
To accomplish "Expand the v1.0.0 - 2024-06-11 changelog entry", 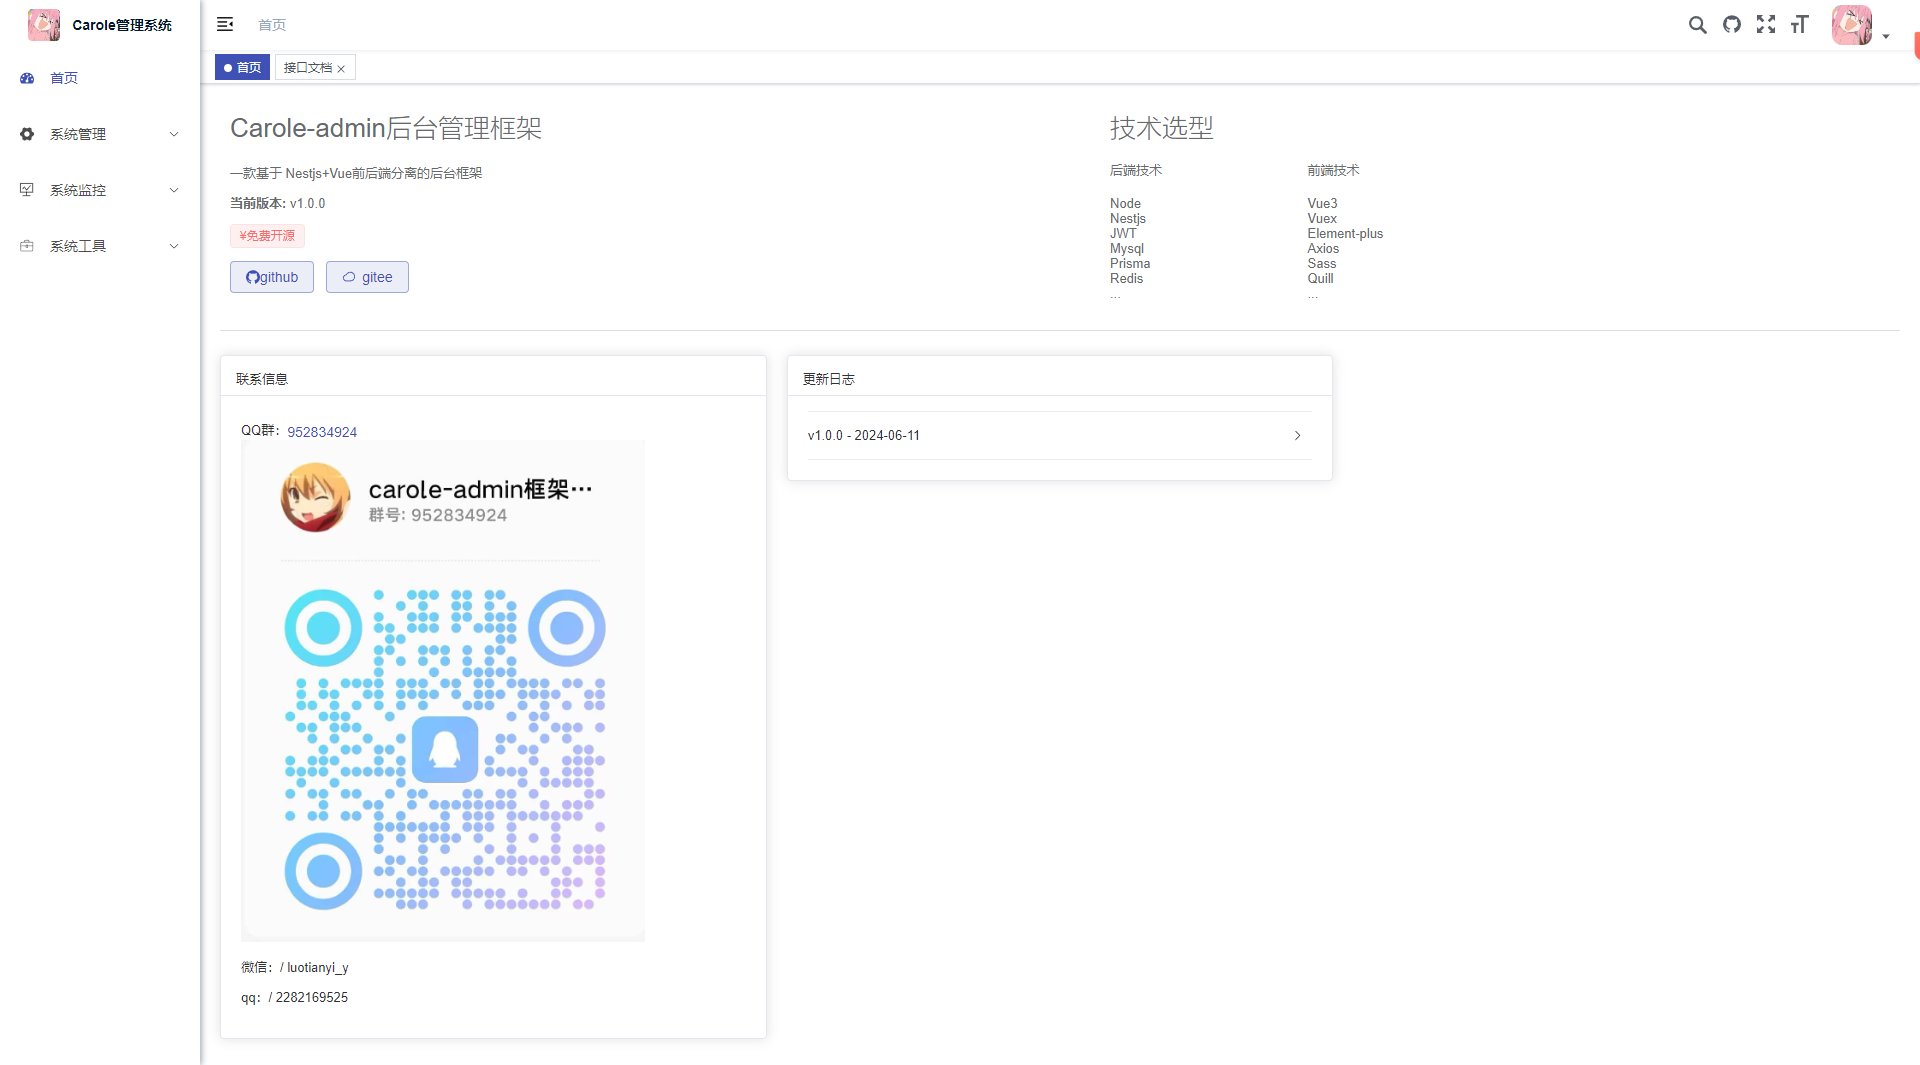I will [x=1059, y=435].
